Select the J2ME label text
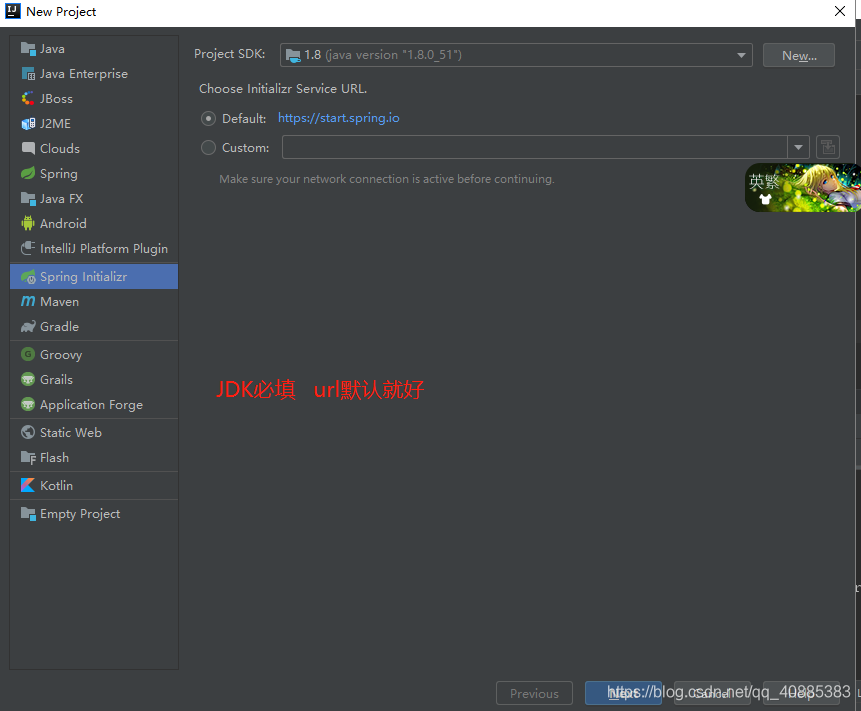The image size is (861, 711). [x=55, y=124]
